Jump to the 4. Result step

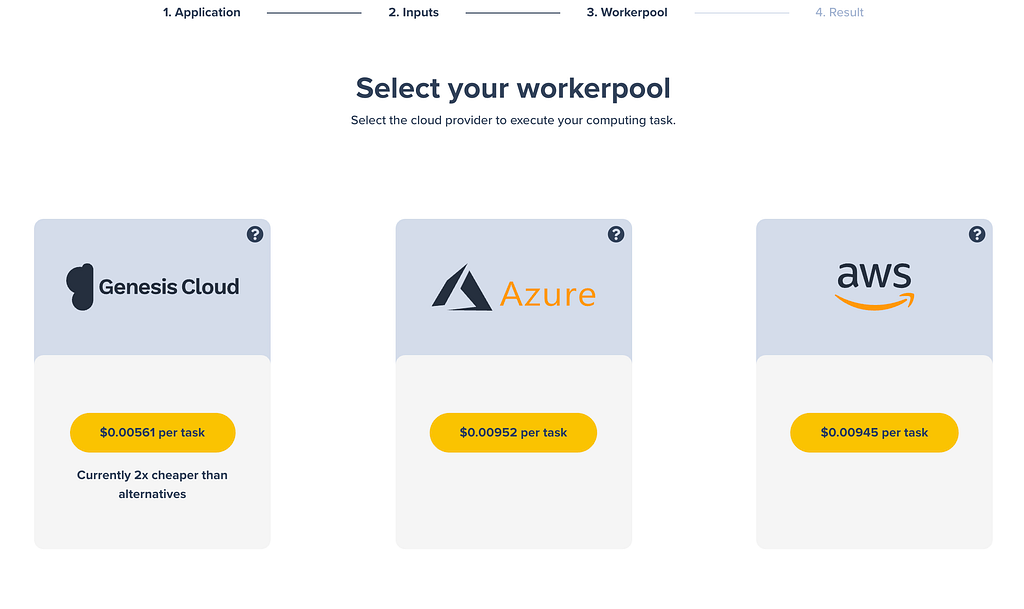pos(839,13)
